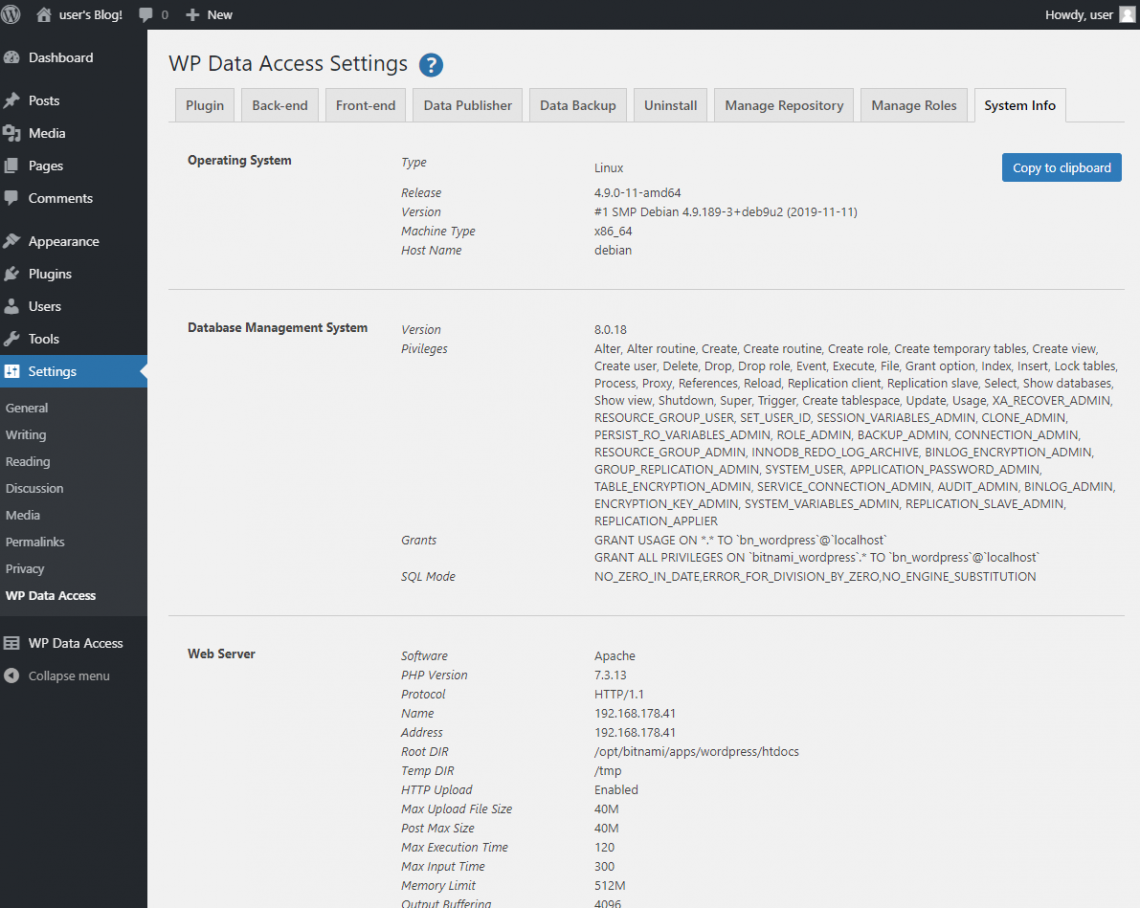Open the Manage Roles tab
Screen dimensions: 1140x908
click(913, 104)
